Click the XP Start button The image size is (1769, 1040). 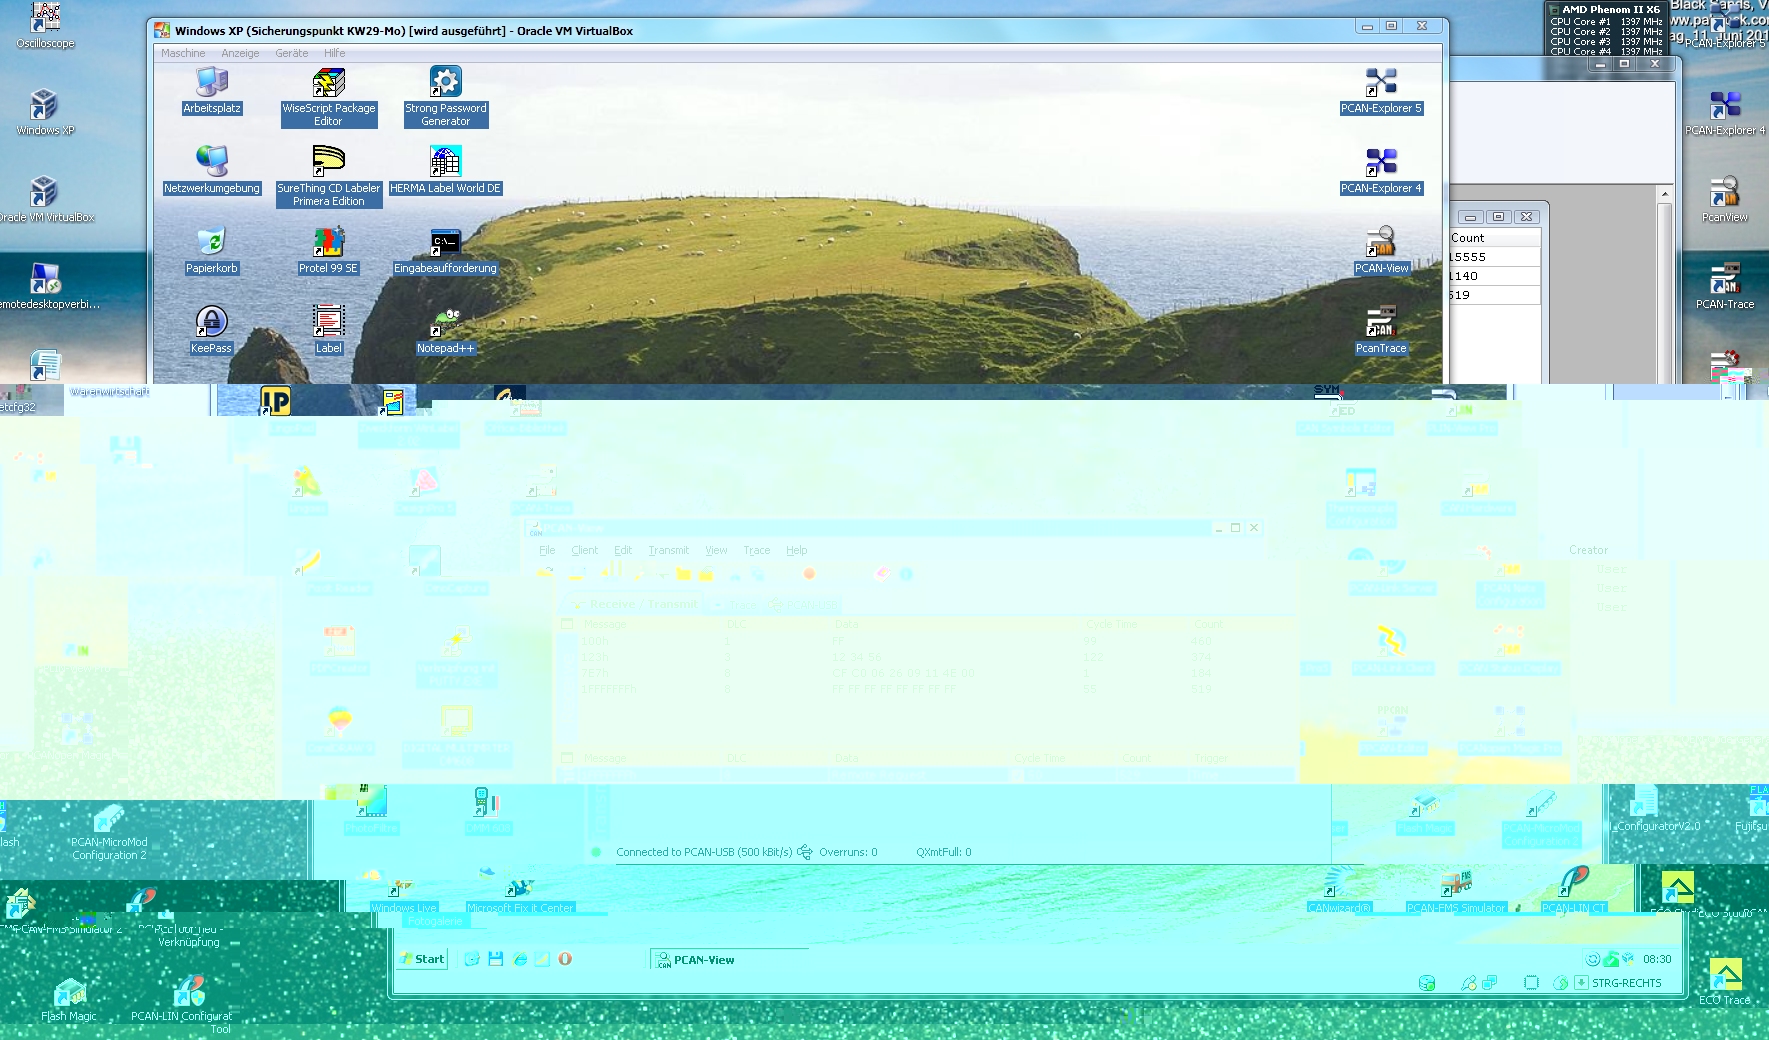click(421, 958)
